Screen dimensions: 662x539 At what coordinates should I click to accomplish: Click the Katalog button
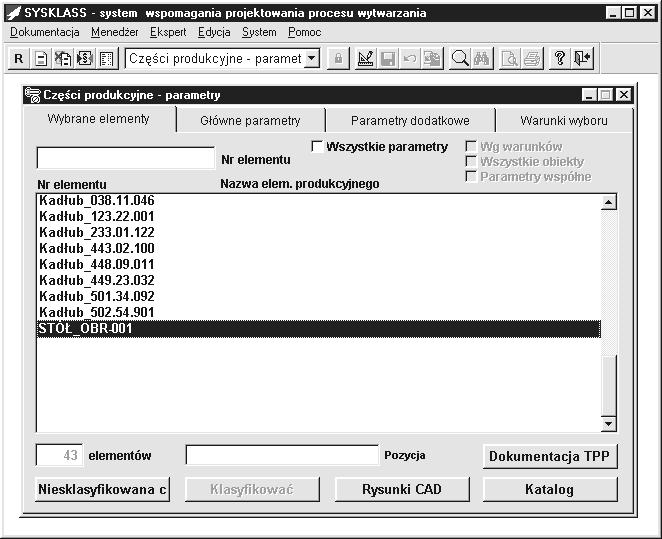(x=550, y=490)
